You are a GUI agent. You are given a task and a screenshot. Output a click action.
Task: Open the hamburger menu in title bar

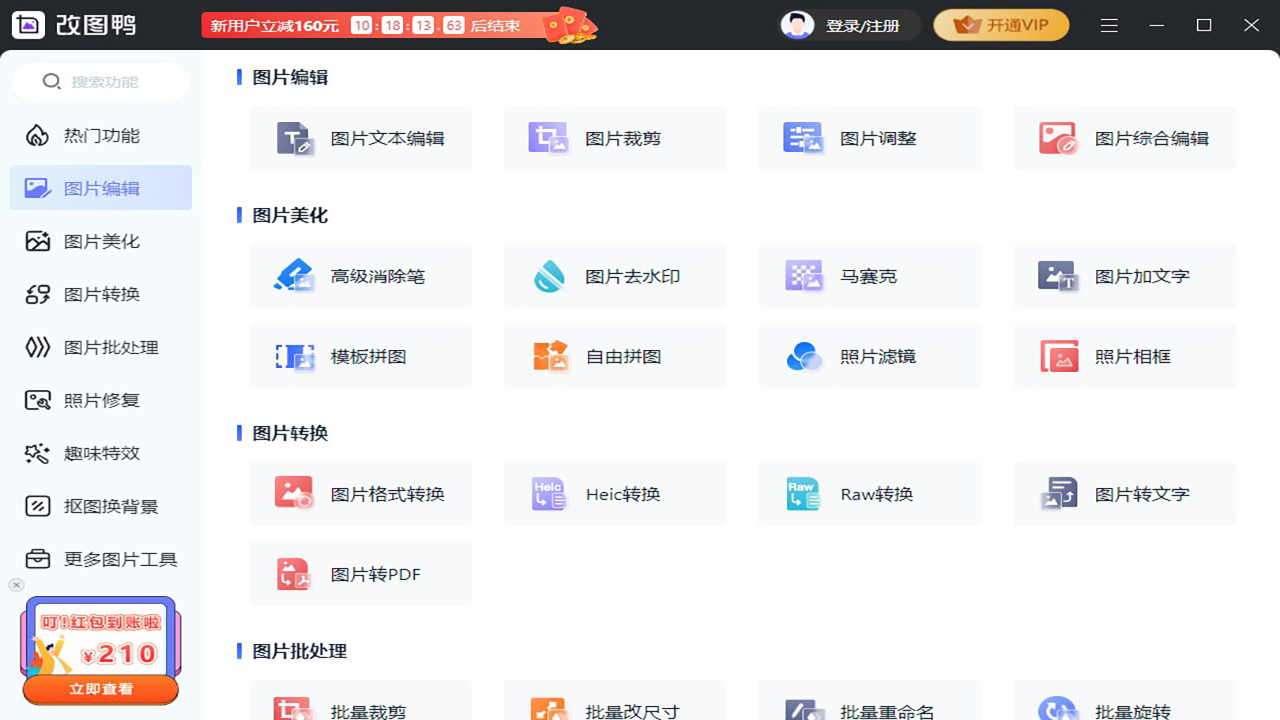[x=1109, y=25]
